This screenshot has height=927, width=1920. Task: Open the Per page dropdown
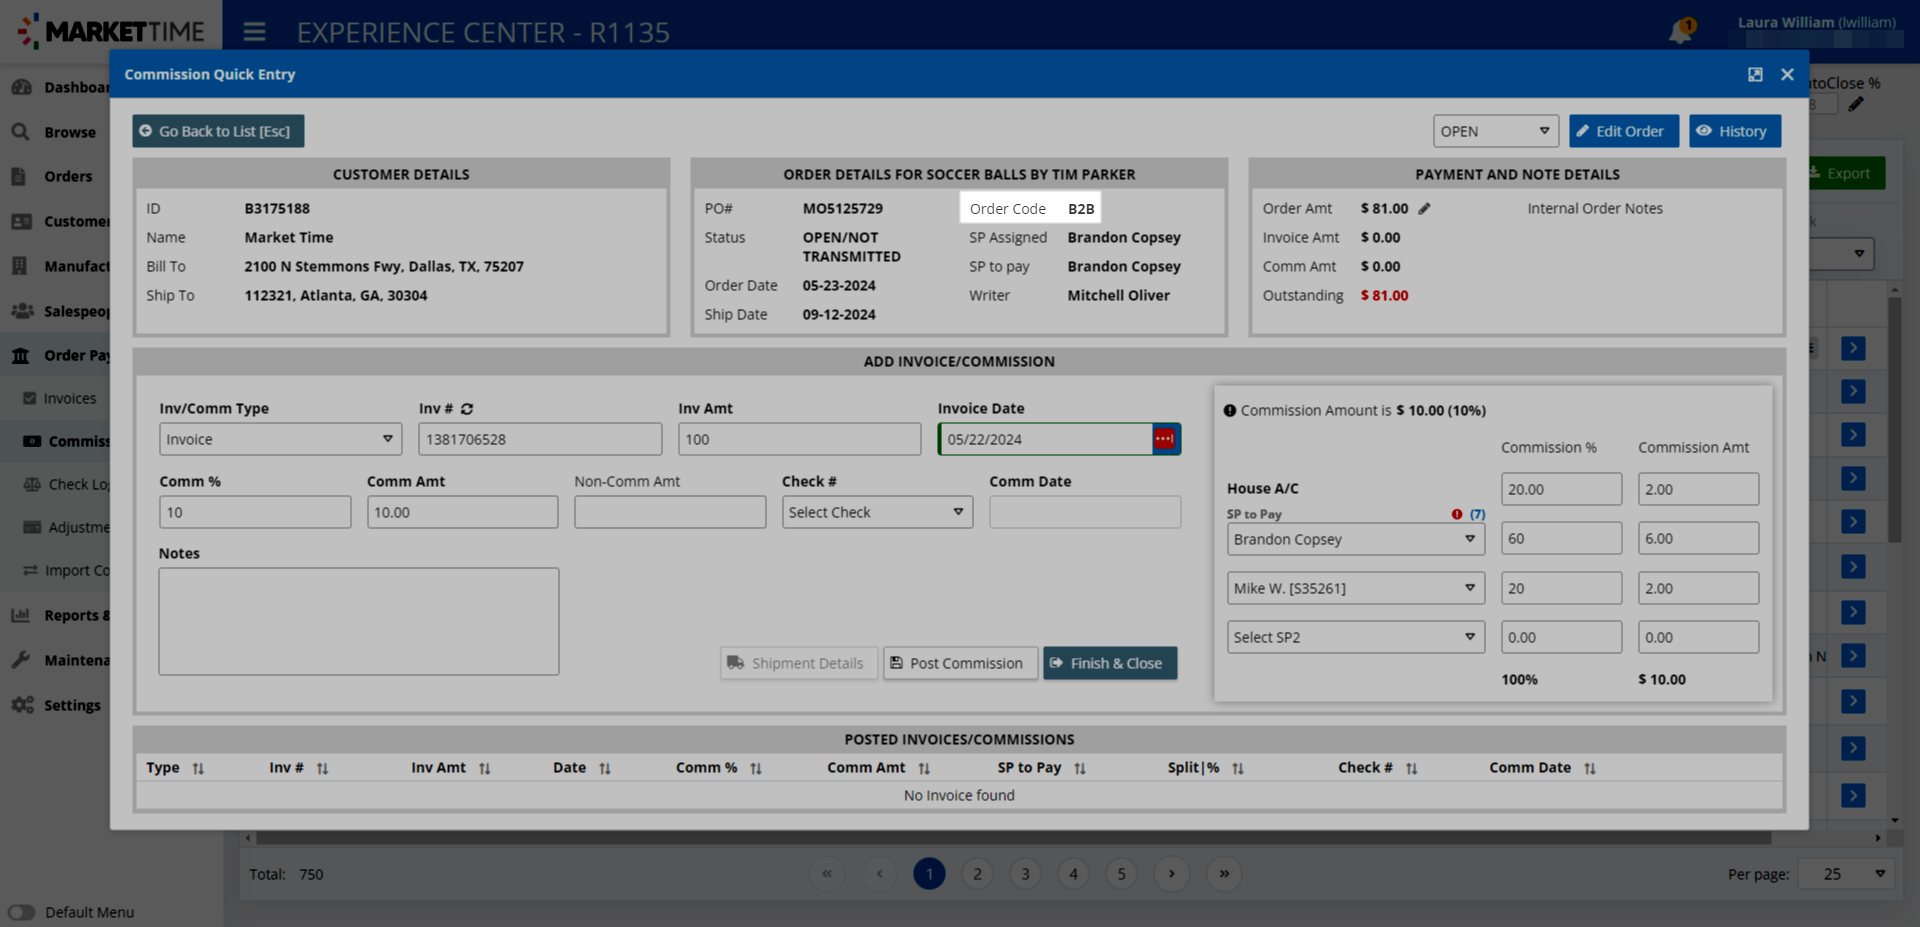(x=1845, y=874)
